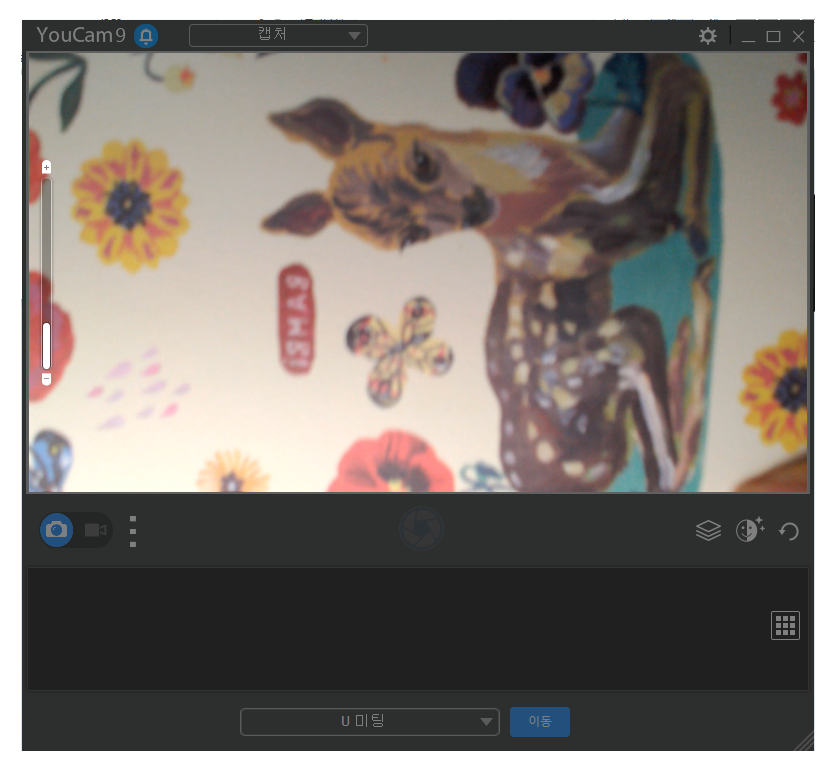
Task: Open the notification bell next to YouCam 9
Action: [146, 36]
